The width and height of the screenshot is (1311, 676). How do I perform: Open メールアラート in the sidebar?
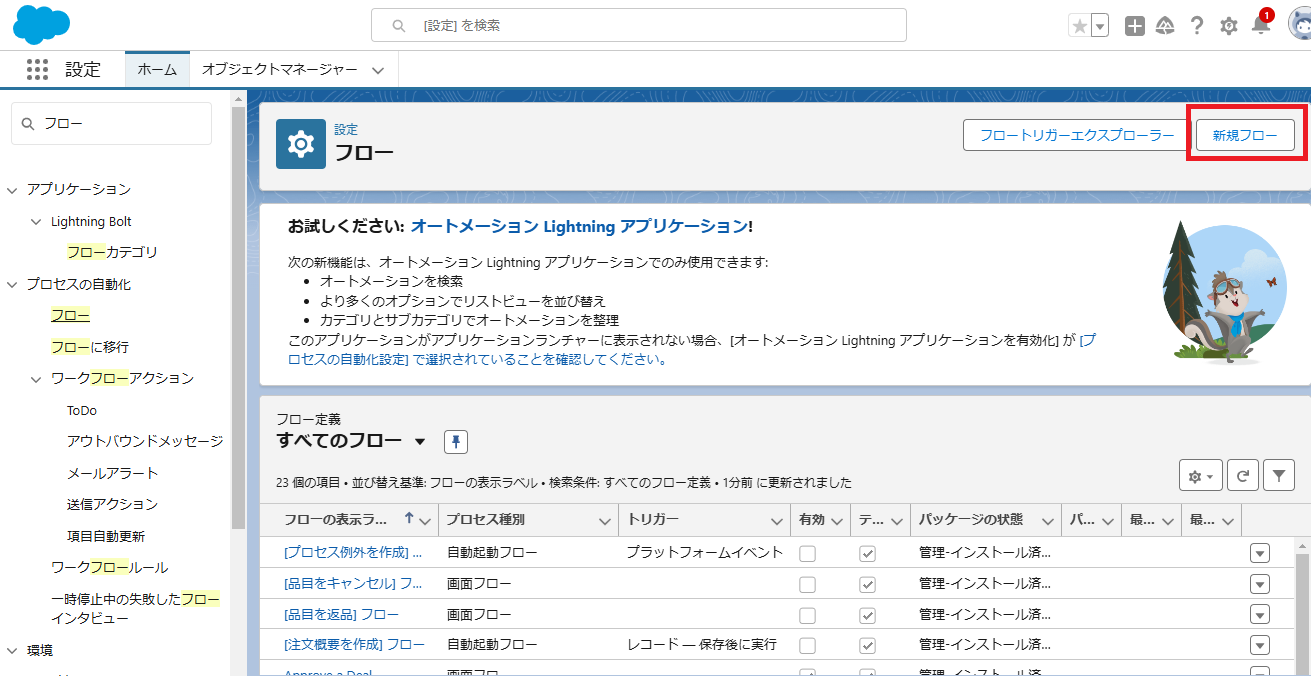pyautogui.click(x=113, y=473)
